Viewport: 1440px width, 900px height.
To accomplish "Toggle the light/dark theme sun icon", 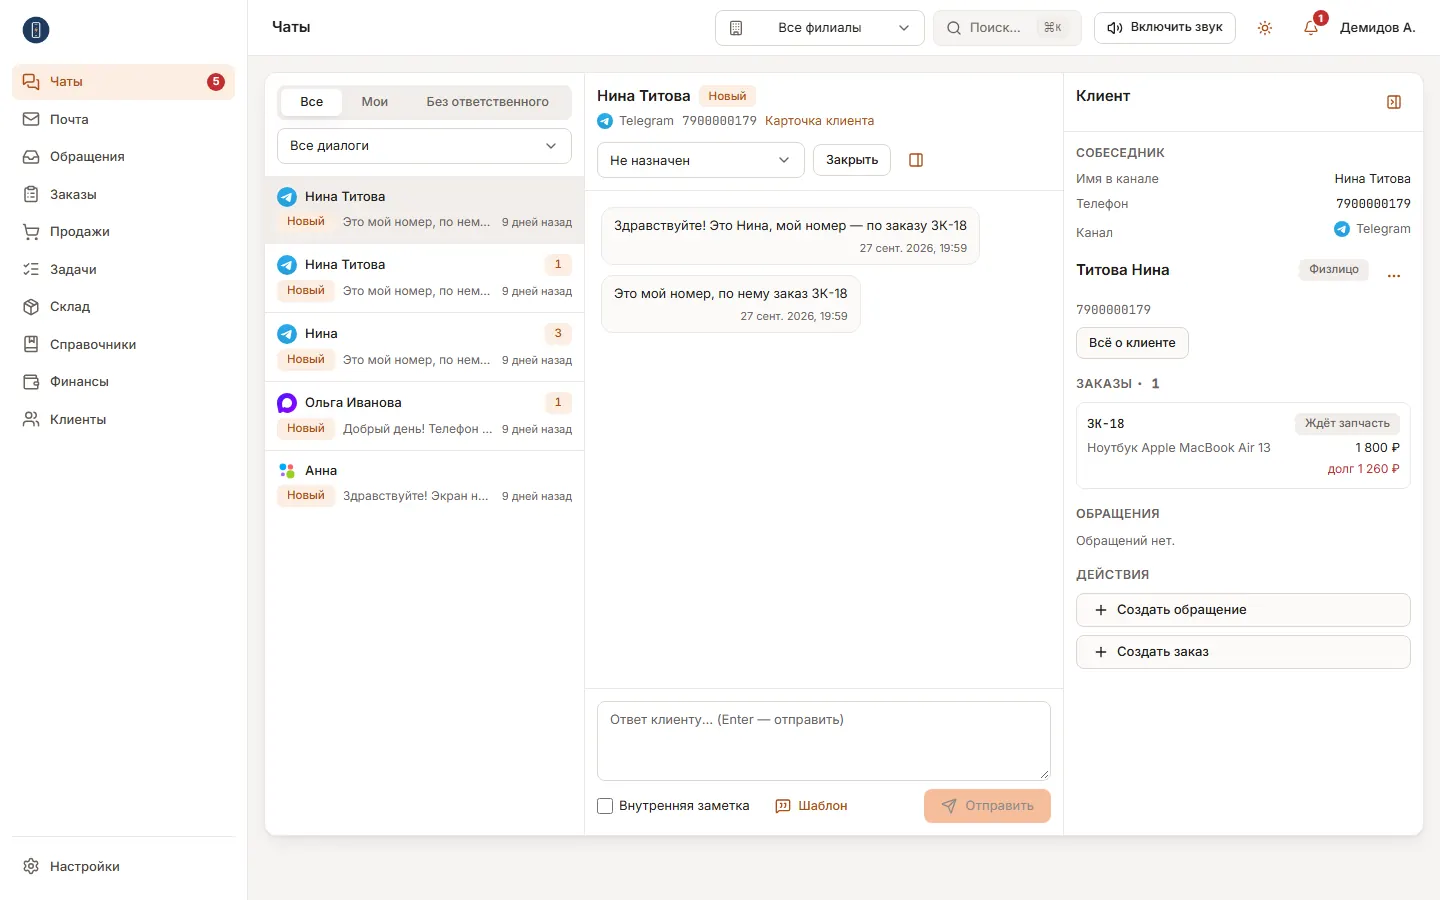I will pos(1265,28).
